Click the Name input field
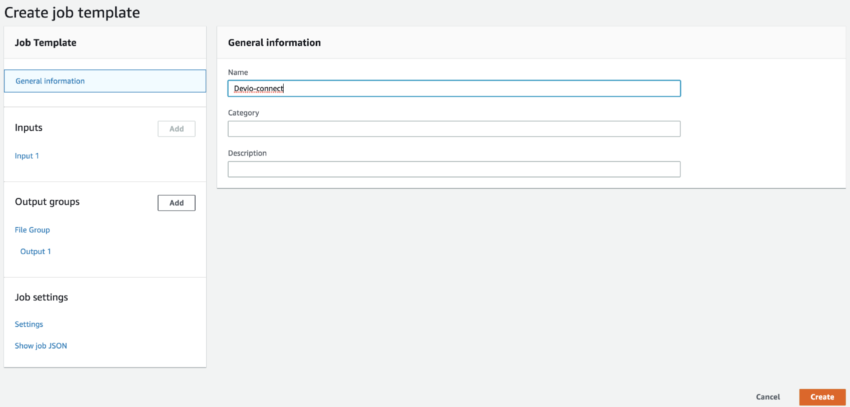This screenshot has height=407, width=850. click(454, 88)
